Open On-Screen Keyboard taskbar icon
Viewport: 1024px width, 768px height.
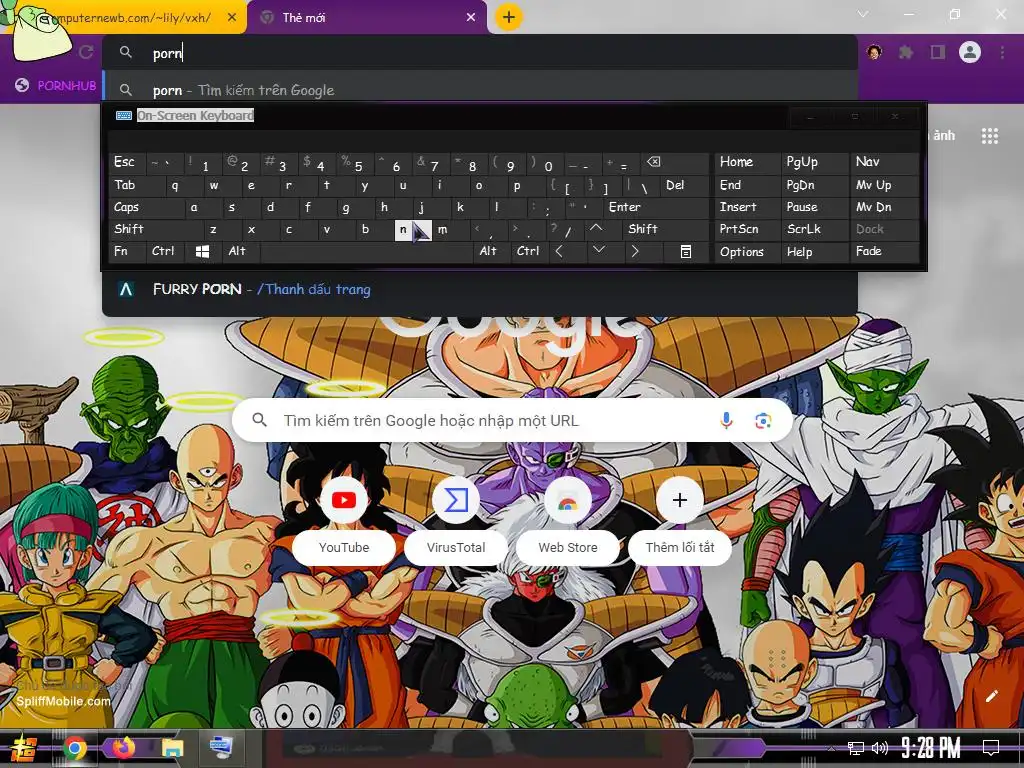coord(221,746)
